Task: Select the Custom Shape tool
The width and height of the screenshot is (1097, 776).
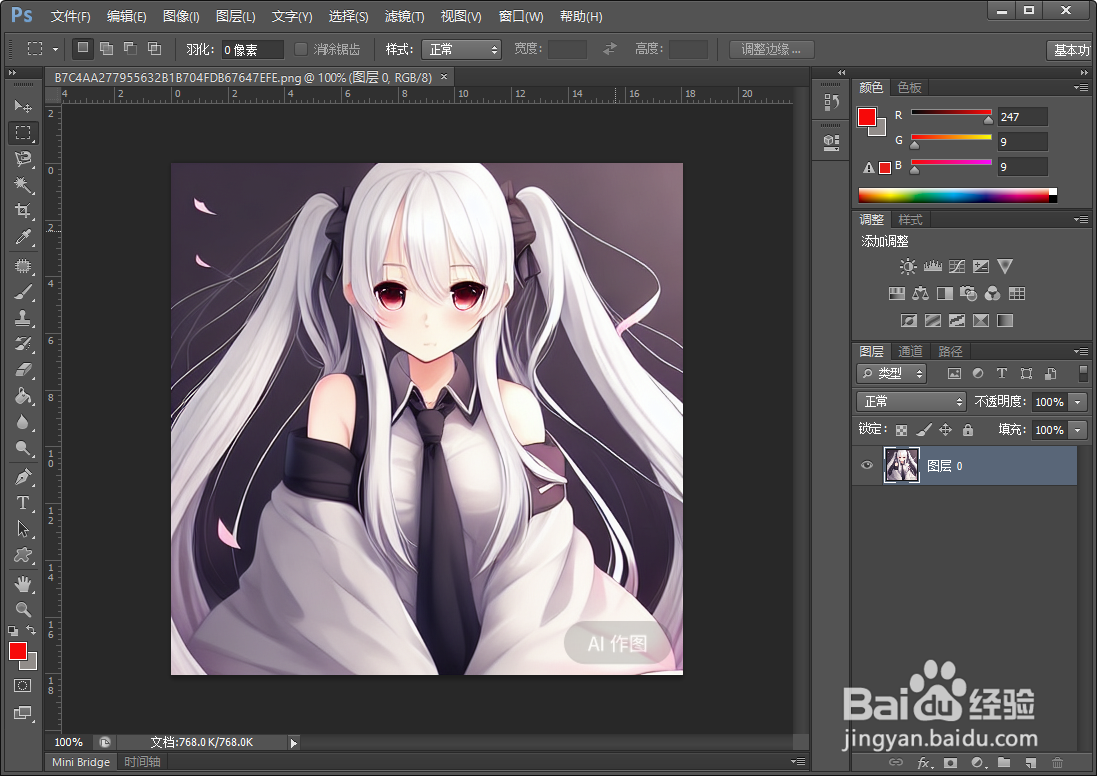Action: (23, 556)
